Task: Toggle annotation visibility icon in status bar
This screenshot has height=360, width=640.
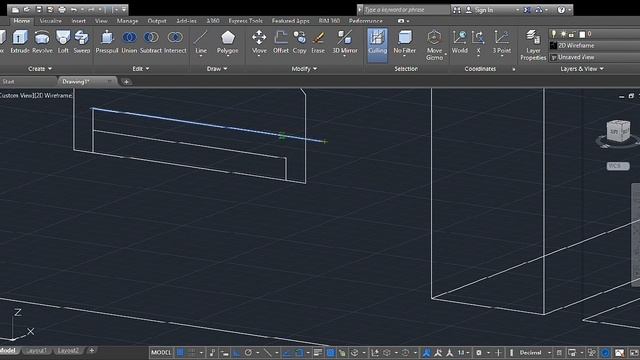Action: pyautogui.click(x=426, y=352)
